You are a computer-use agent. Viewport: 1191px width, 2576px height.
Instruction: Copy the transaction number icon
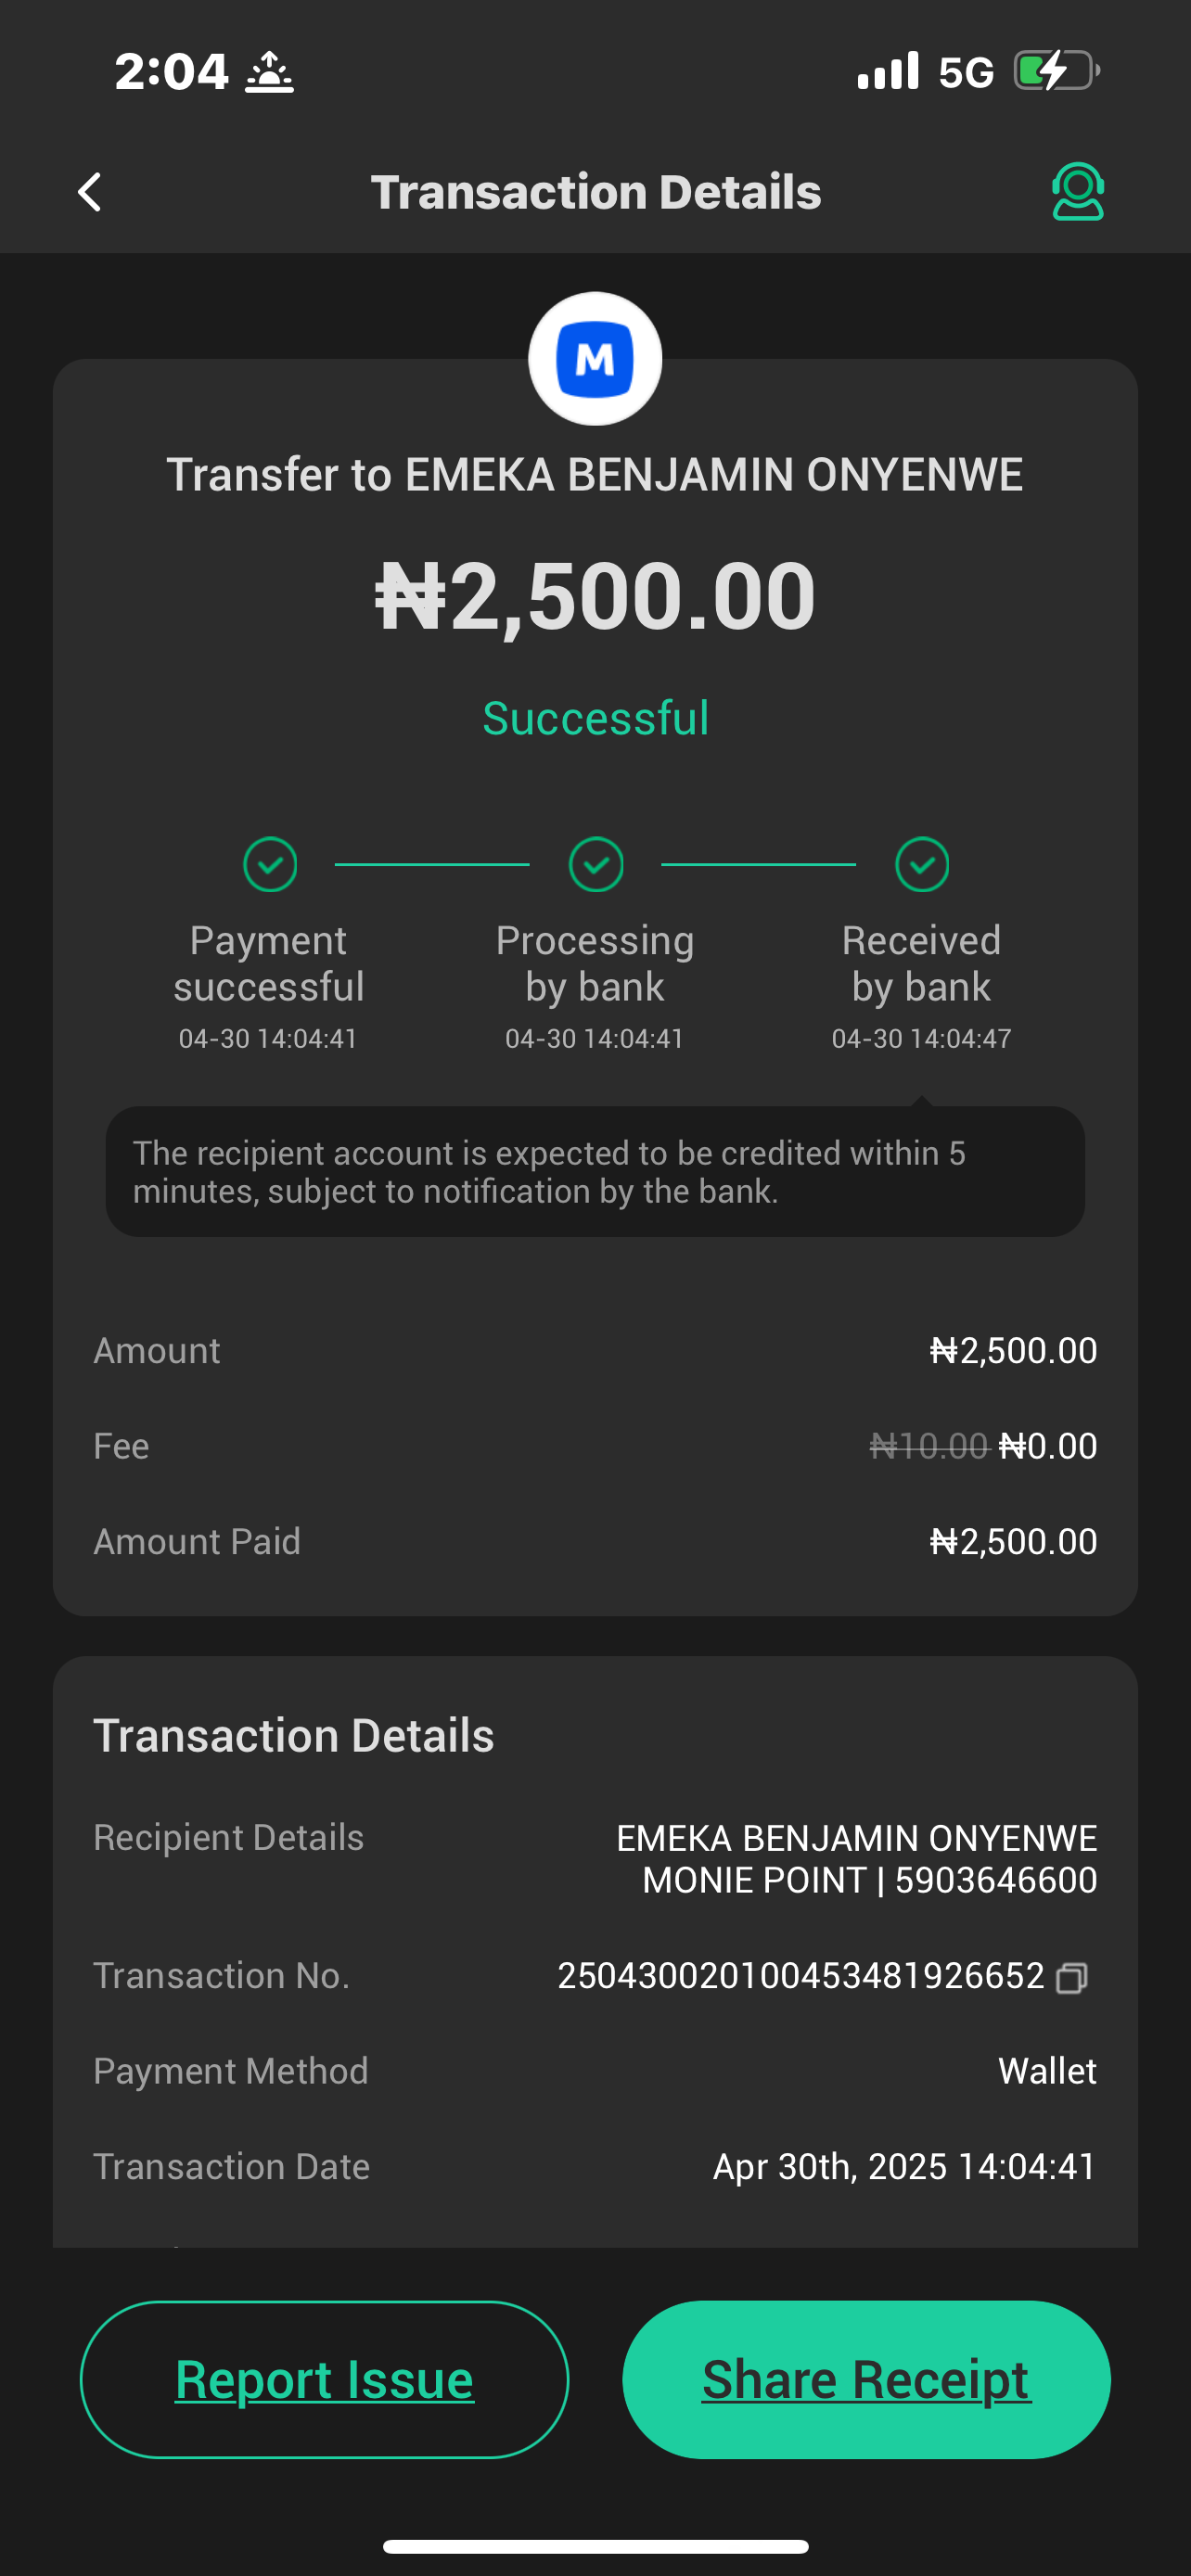1071,1978
